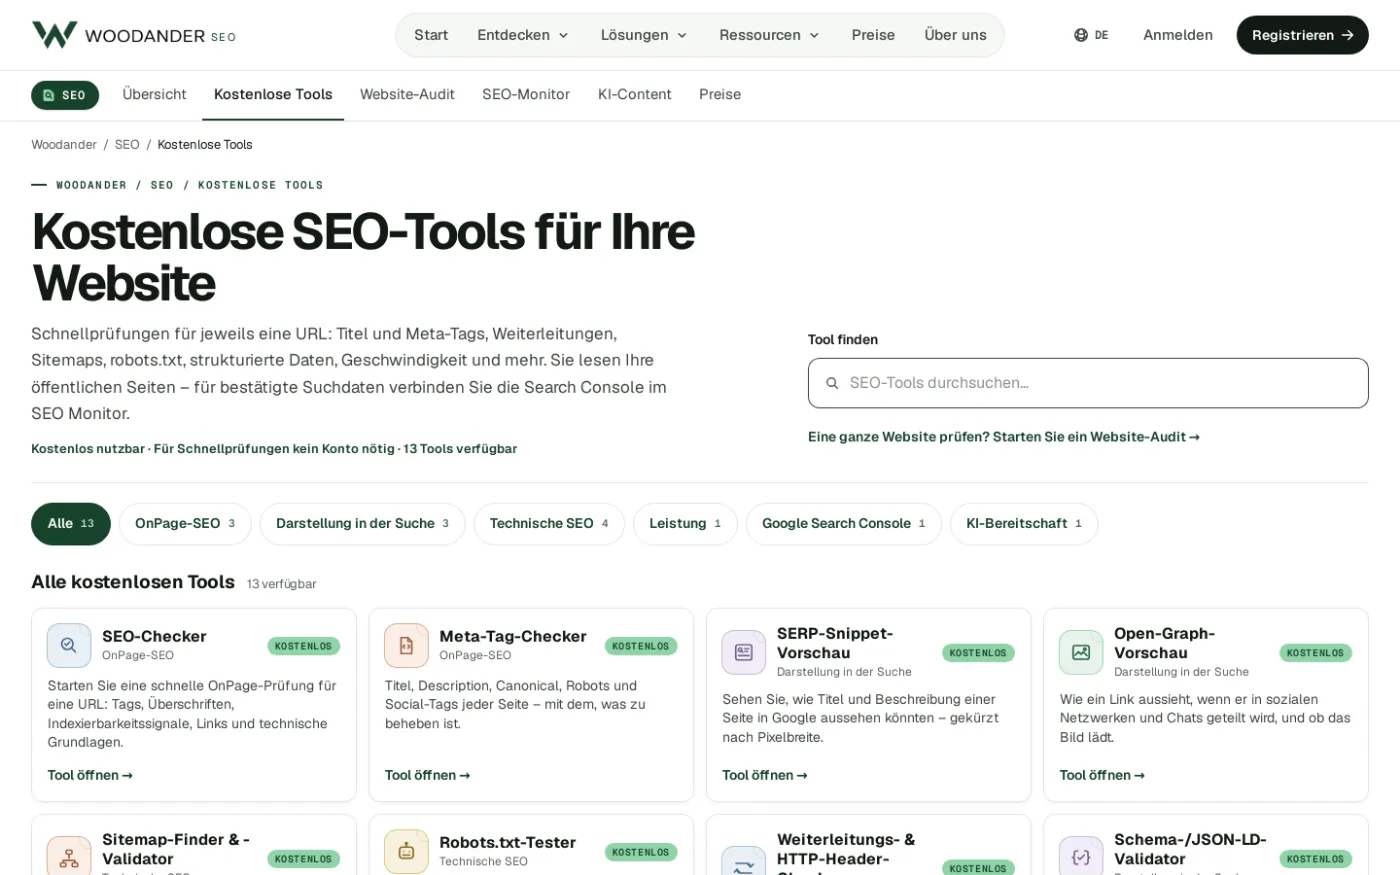Viewport: 1400px width, 875px height.
Task: Click the Woodander SEO logo
Action: 134,35
